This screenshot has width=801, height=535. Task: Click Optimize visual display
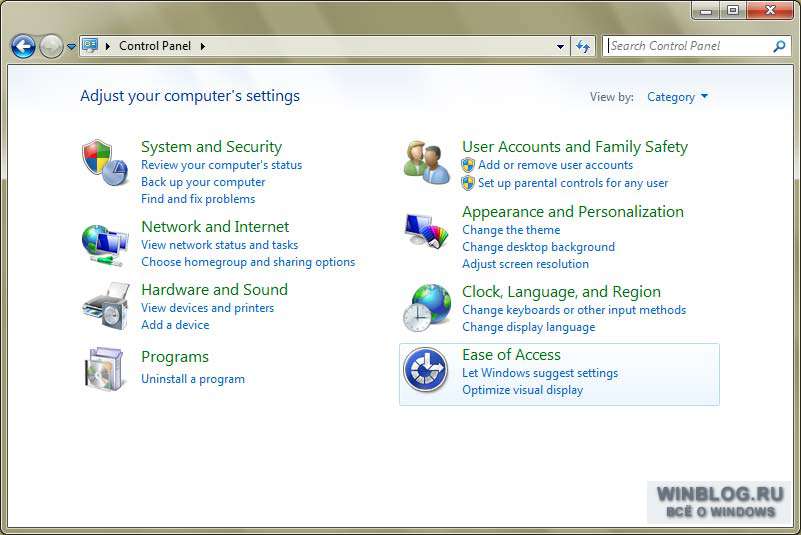[523, 390]
